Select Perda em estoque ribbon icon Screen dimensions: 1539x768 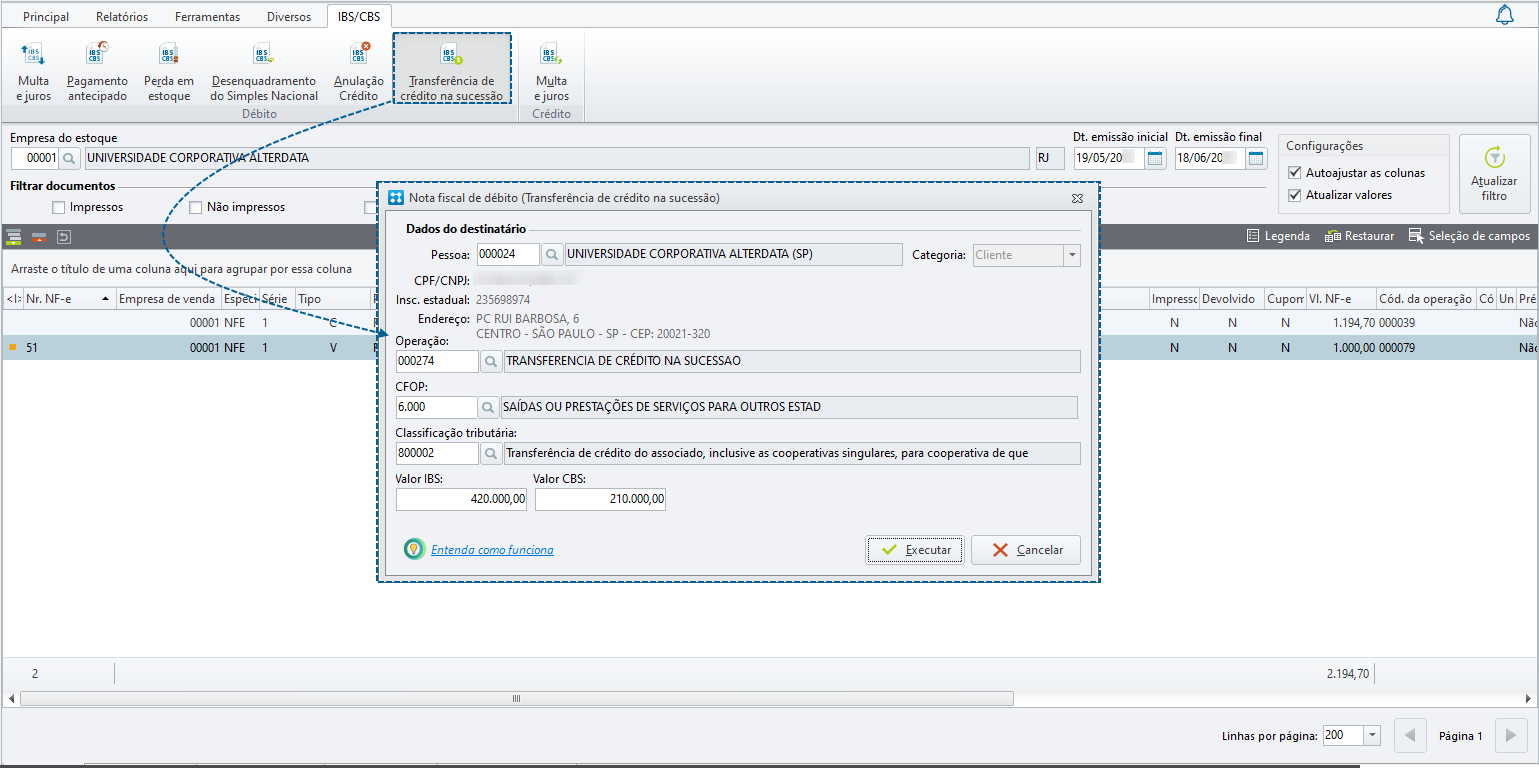click(168, 71)
